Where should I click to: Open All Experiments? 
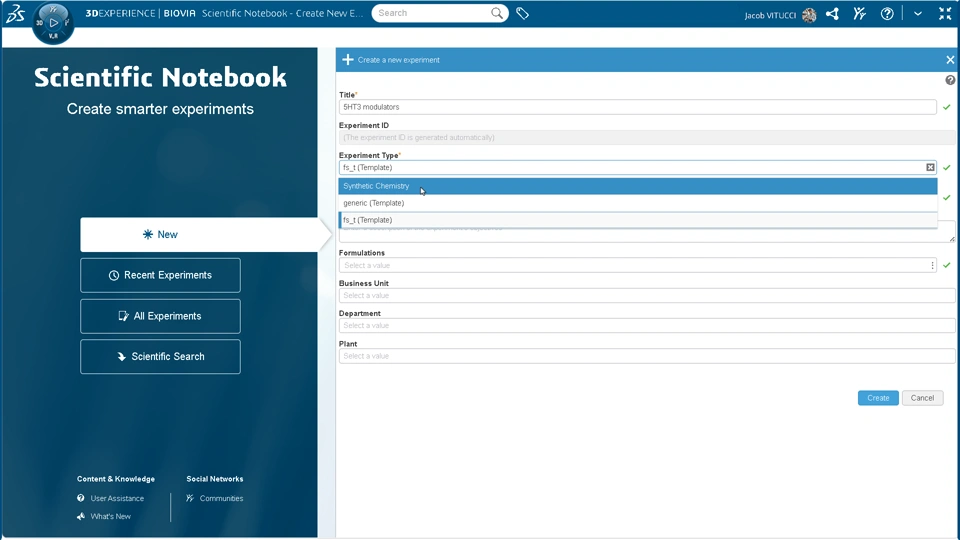click(x=160, y=316)
